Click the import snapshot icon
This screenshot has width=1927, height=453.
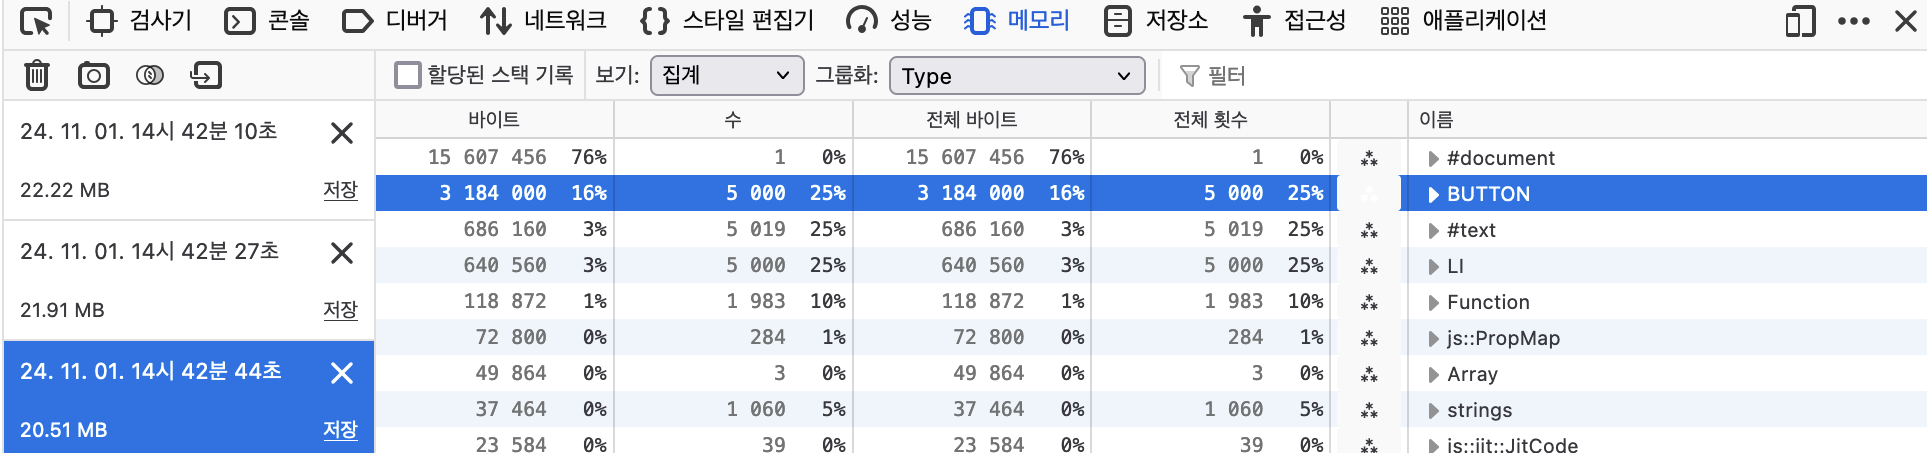[206, 75]
